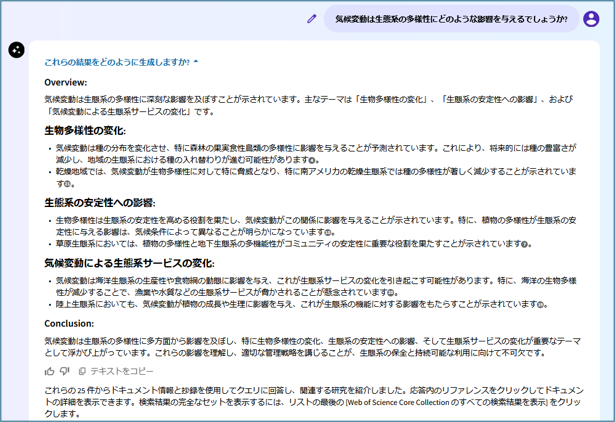Click the caret arrow after 生成しますか?

coord(196,62)
